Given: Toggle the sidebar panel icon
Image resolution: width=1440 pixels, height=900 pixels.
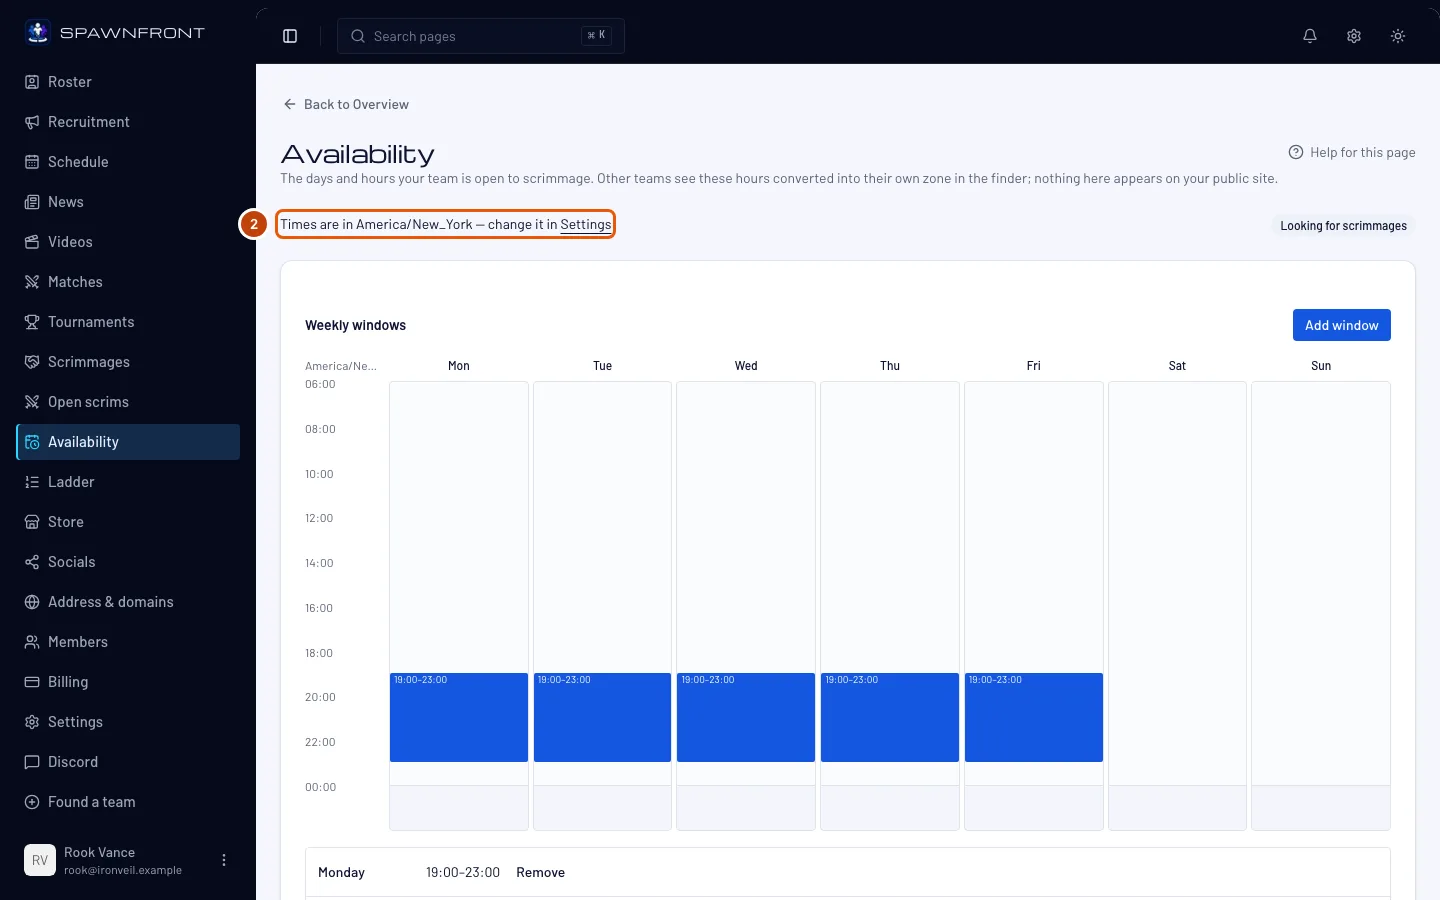Looking at the screenshot, I should coord(290,36).
